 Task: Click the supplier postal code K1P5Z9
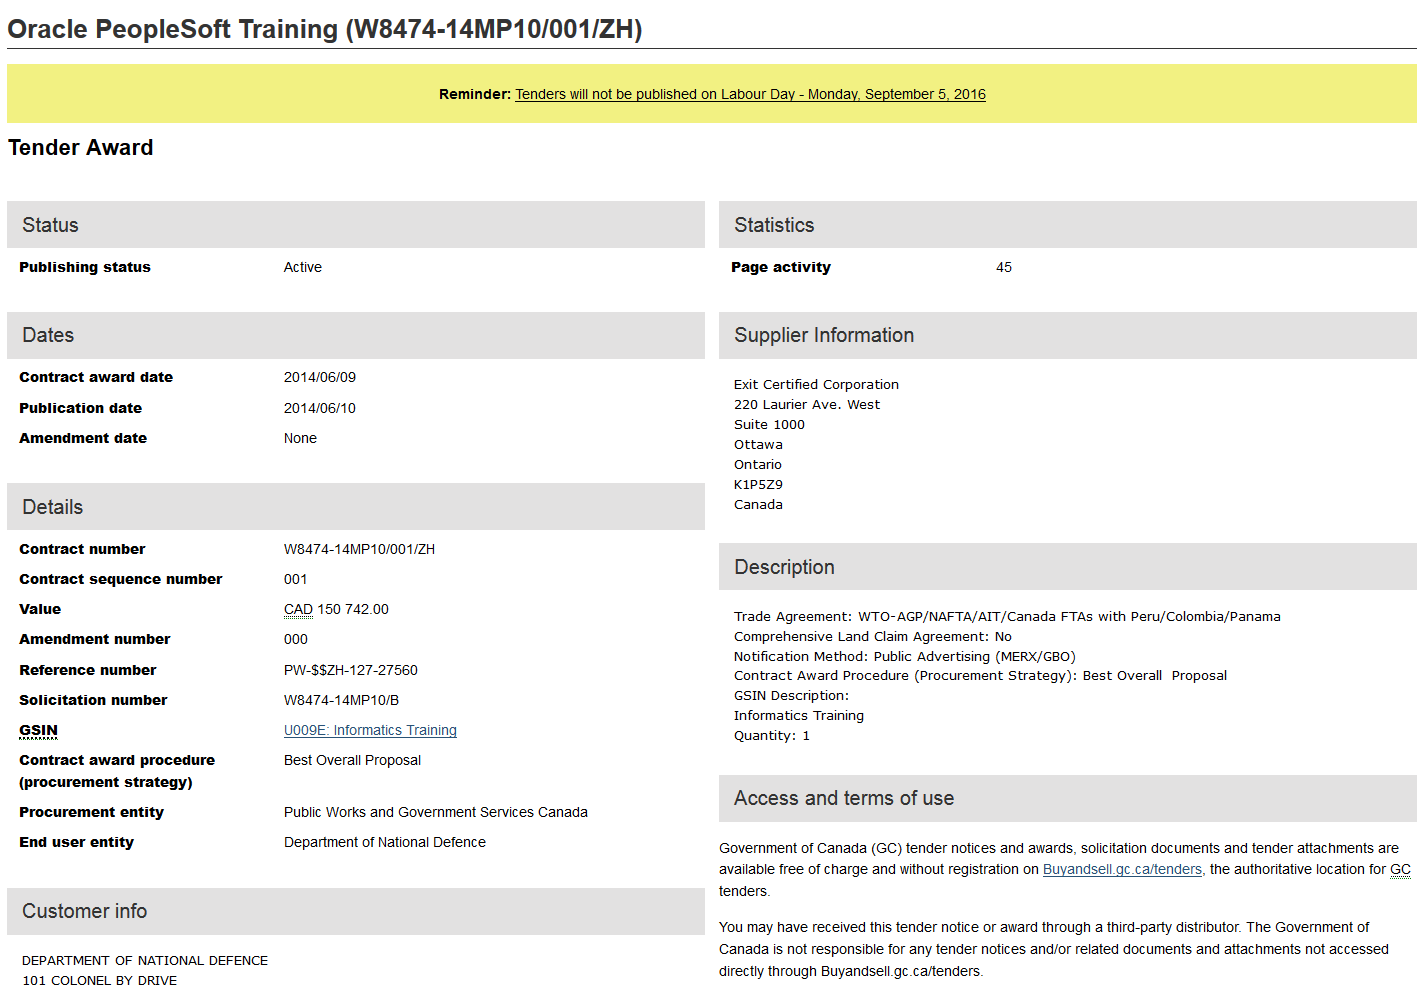[x=758, y=484]
